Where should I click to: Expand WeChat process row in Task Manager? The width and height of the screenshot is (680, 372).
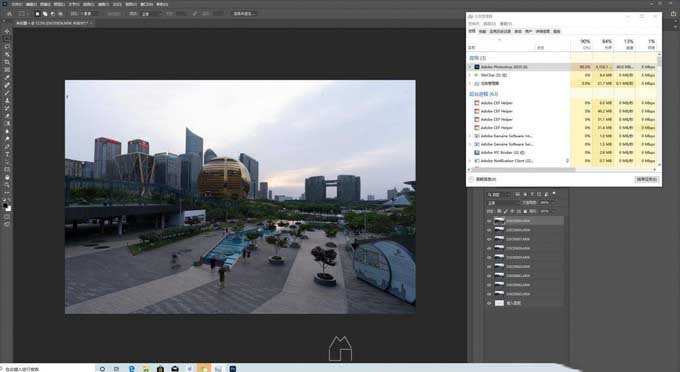click(470, 75)
